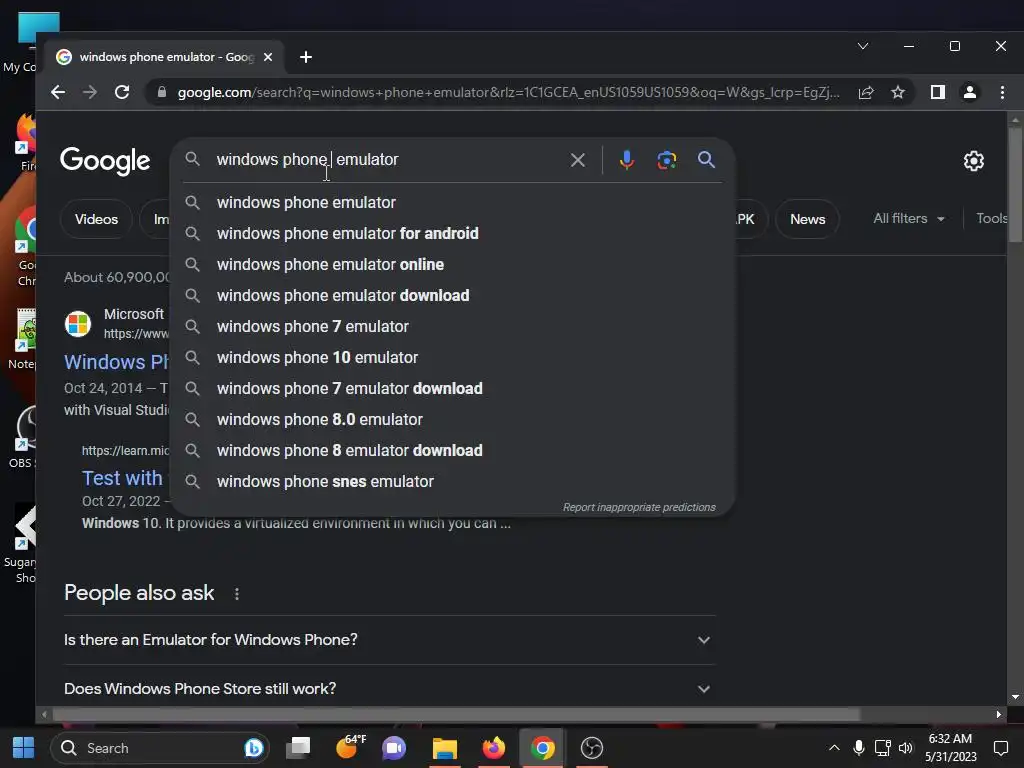Open volume control speaker icon
Viewport: 1024px width, 768px height.
click(x=906, y=748)
